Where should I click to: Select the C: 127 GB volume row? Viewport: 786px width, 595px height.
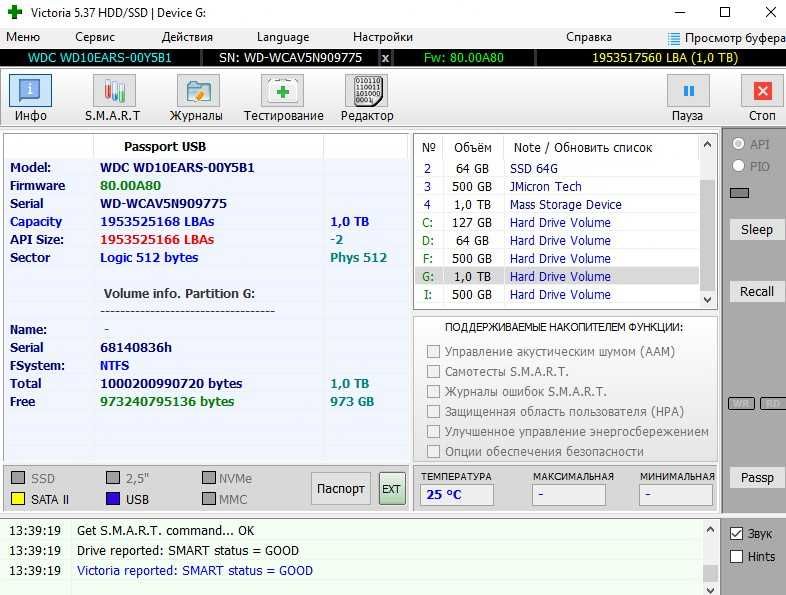pyautogui.click(x=557, y=223)
